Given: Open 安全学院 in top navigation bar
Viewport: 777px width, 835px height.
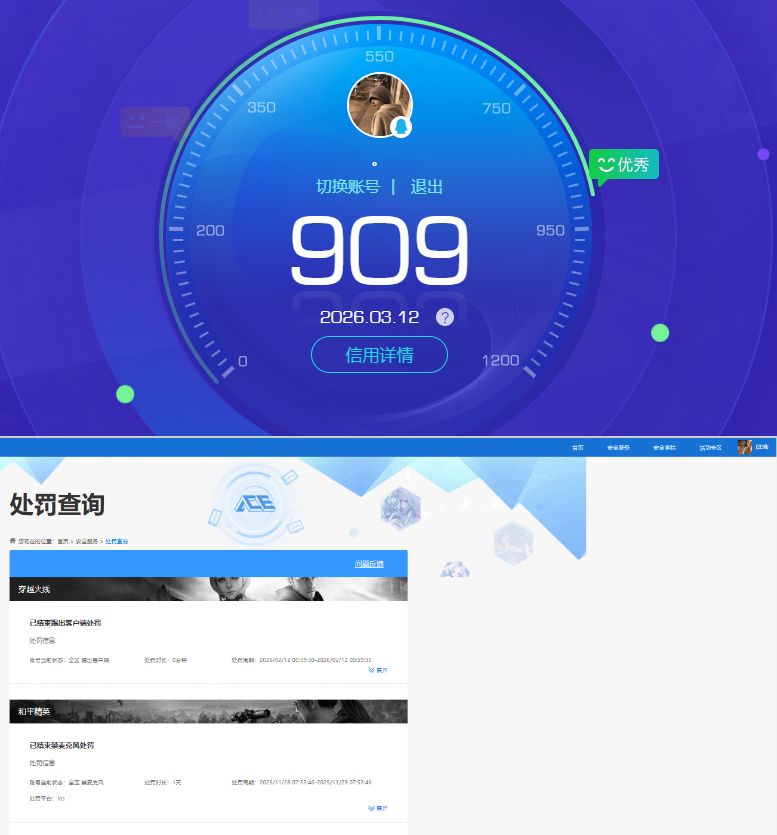Looking at the screenshot, I should click(664, 448).
